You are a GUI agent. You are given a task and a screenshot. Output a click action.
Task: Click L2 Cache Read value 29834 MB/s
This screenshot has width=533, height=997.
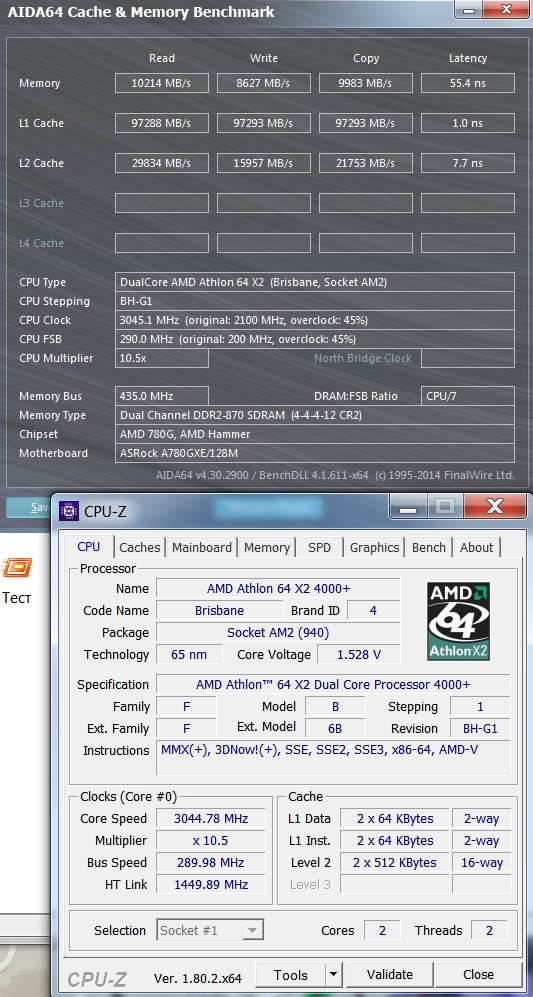(x=162, y=163)
